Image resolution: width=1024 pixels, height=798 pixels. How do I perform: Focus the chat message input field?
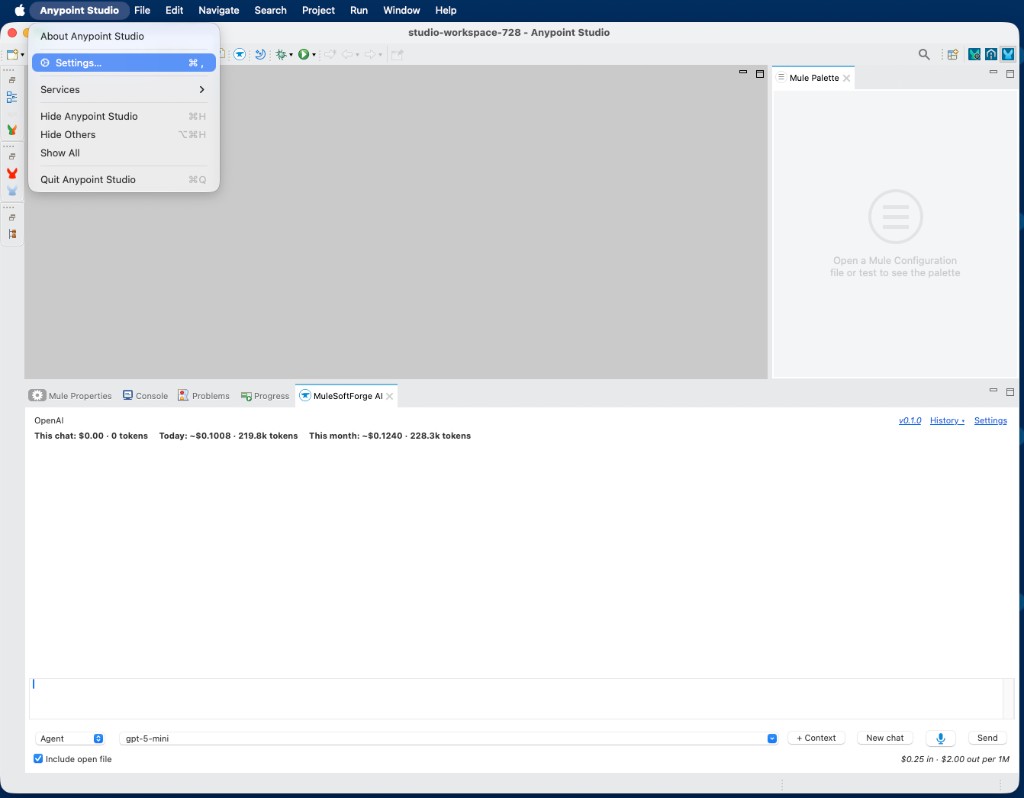(x=516, y=698)
